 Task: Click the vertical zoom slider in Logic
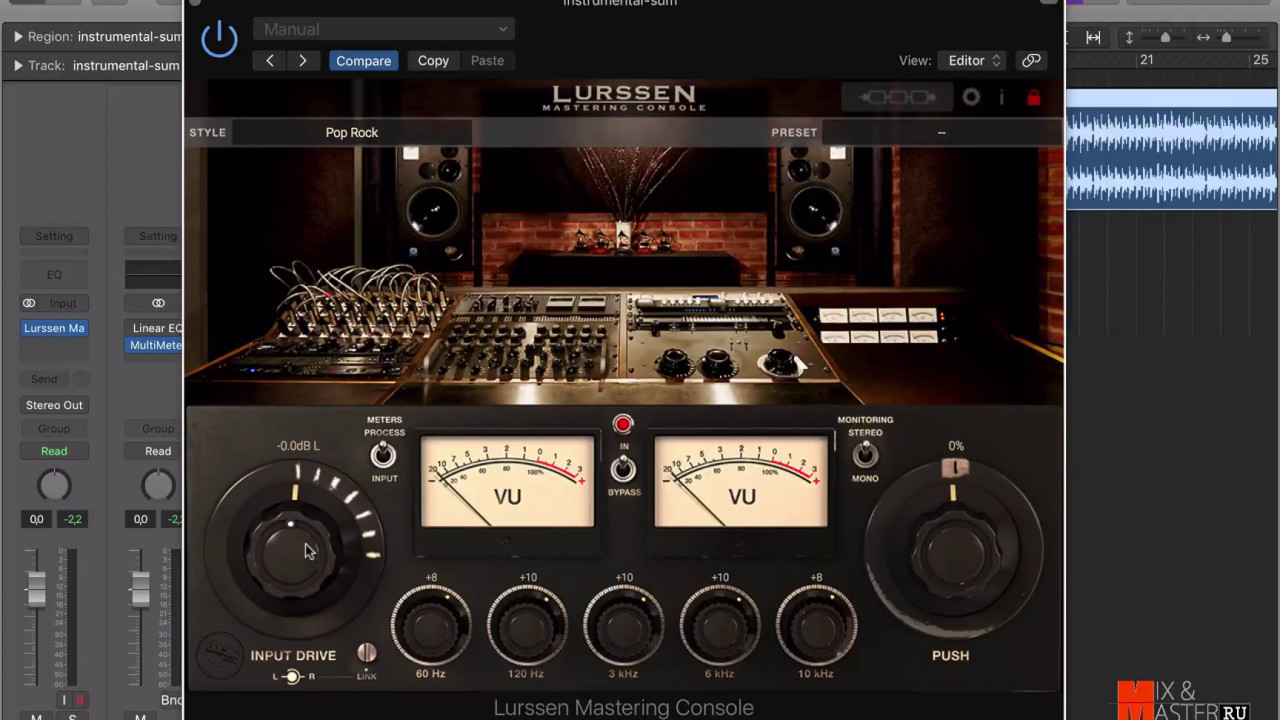[1165, 37]
